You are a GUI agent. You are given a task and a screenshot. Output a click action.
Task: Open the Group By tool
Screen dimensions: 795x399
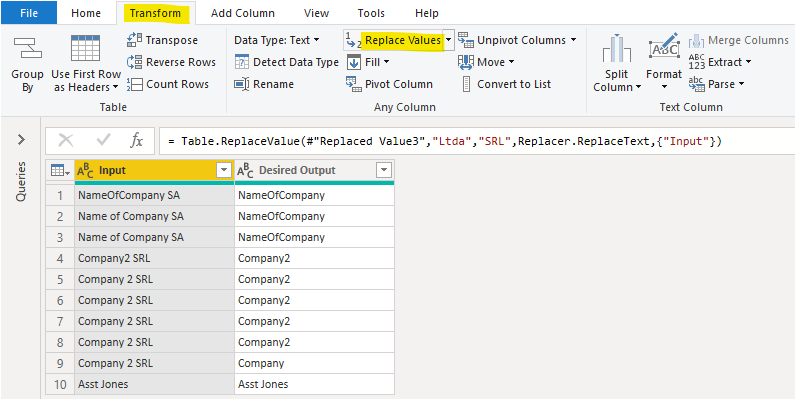pos(27,64)
